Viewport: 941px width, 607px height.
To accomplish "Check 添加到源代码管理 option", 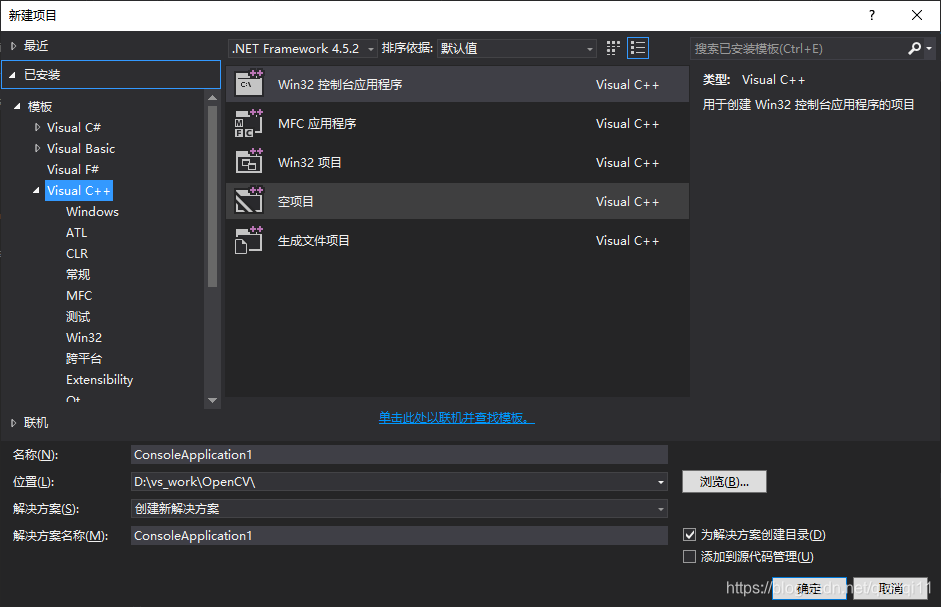I will pos(689,556).
